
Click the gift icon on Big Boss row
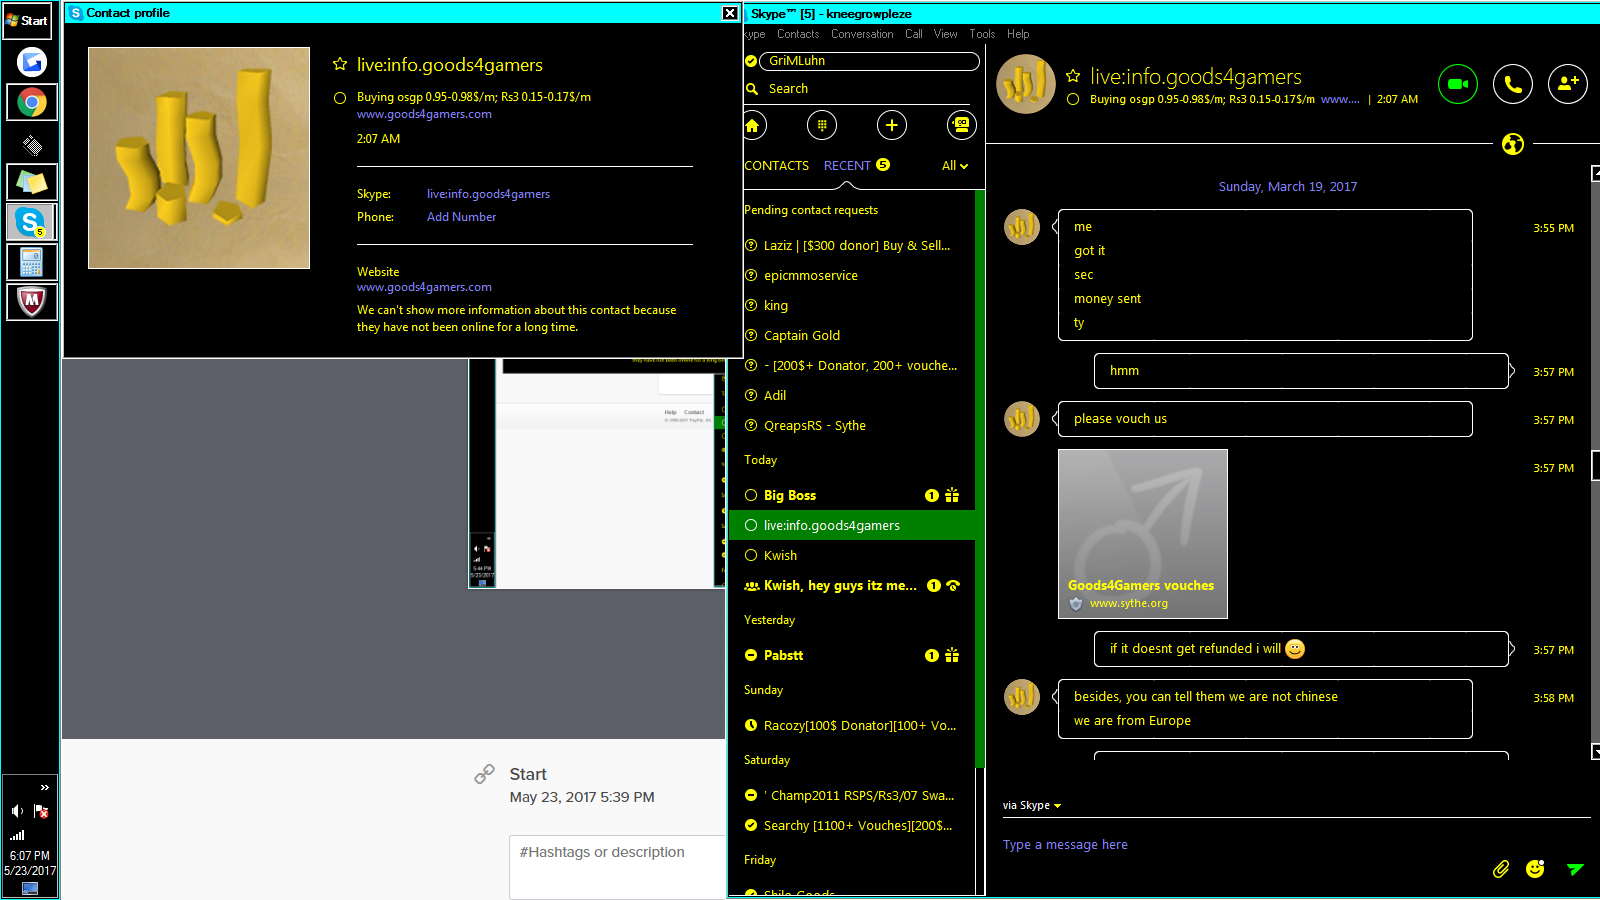952,495
